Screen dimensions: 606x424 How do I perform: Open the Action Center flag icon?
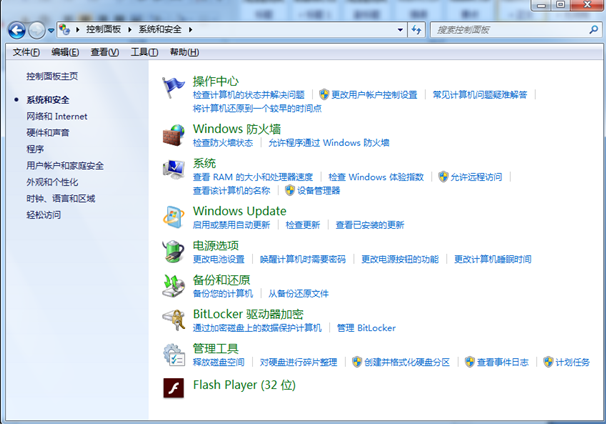tap(173, 87)
